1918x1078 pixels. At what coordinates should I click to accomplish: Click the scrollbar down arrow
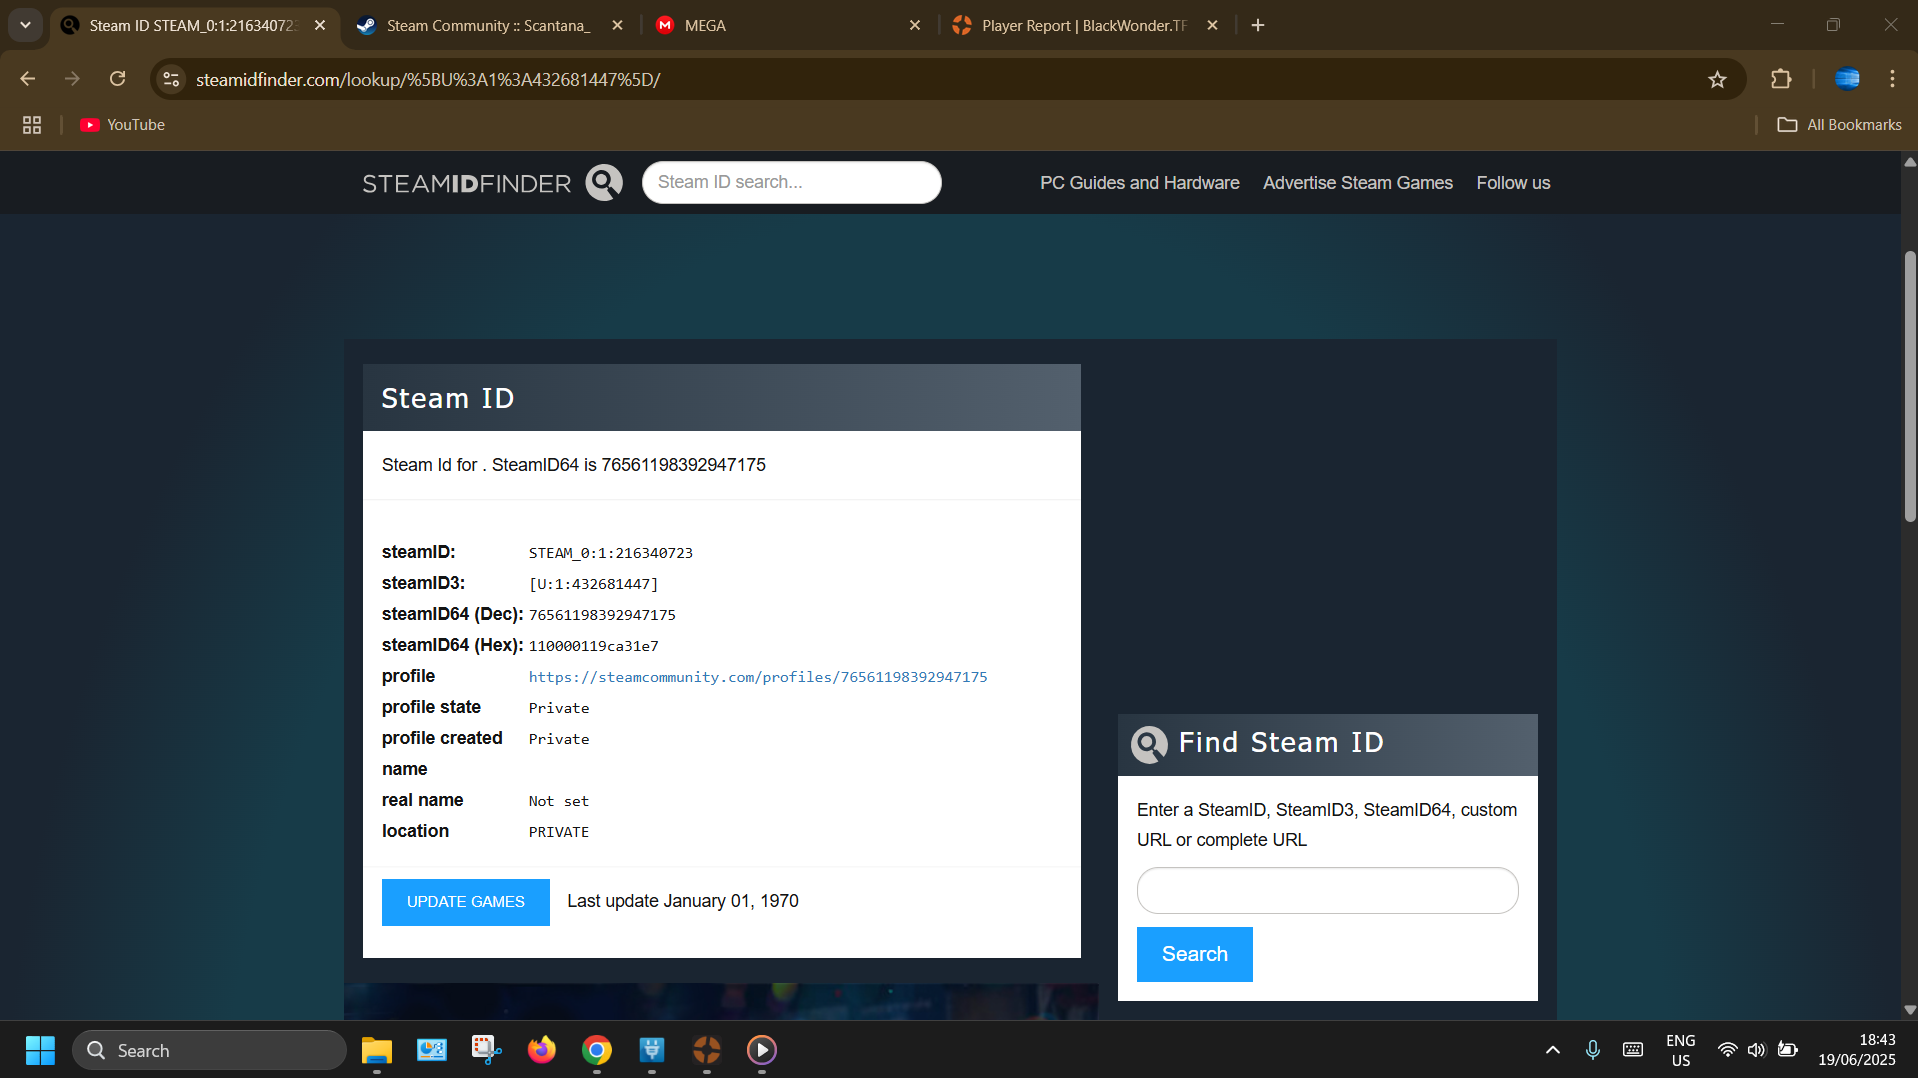pyautogui.click(x=1909, y=1010)
